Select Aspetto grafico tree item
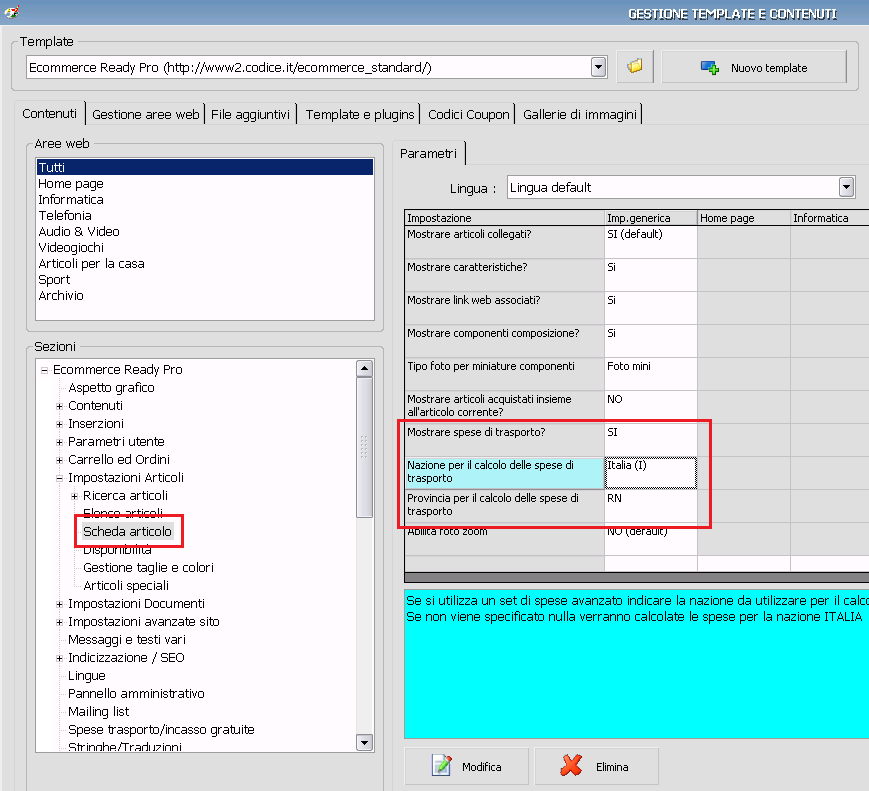This screenshot has height=791, width=869. 111,388
